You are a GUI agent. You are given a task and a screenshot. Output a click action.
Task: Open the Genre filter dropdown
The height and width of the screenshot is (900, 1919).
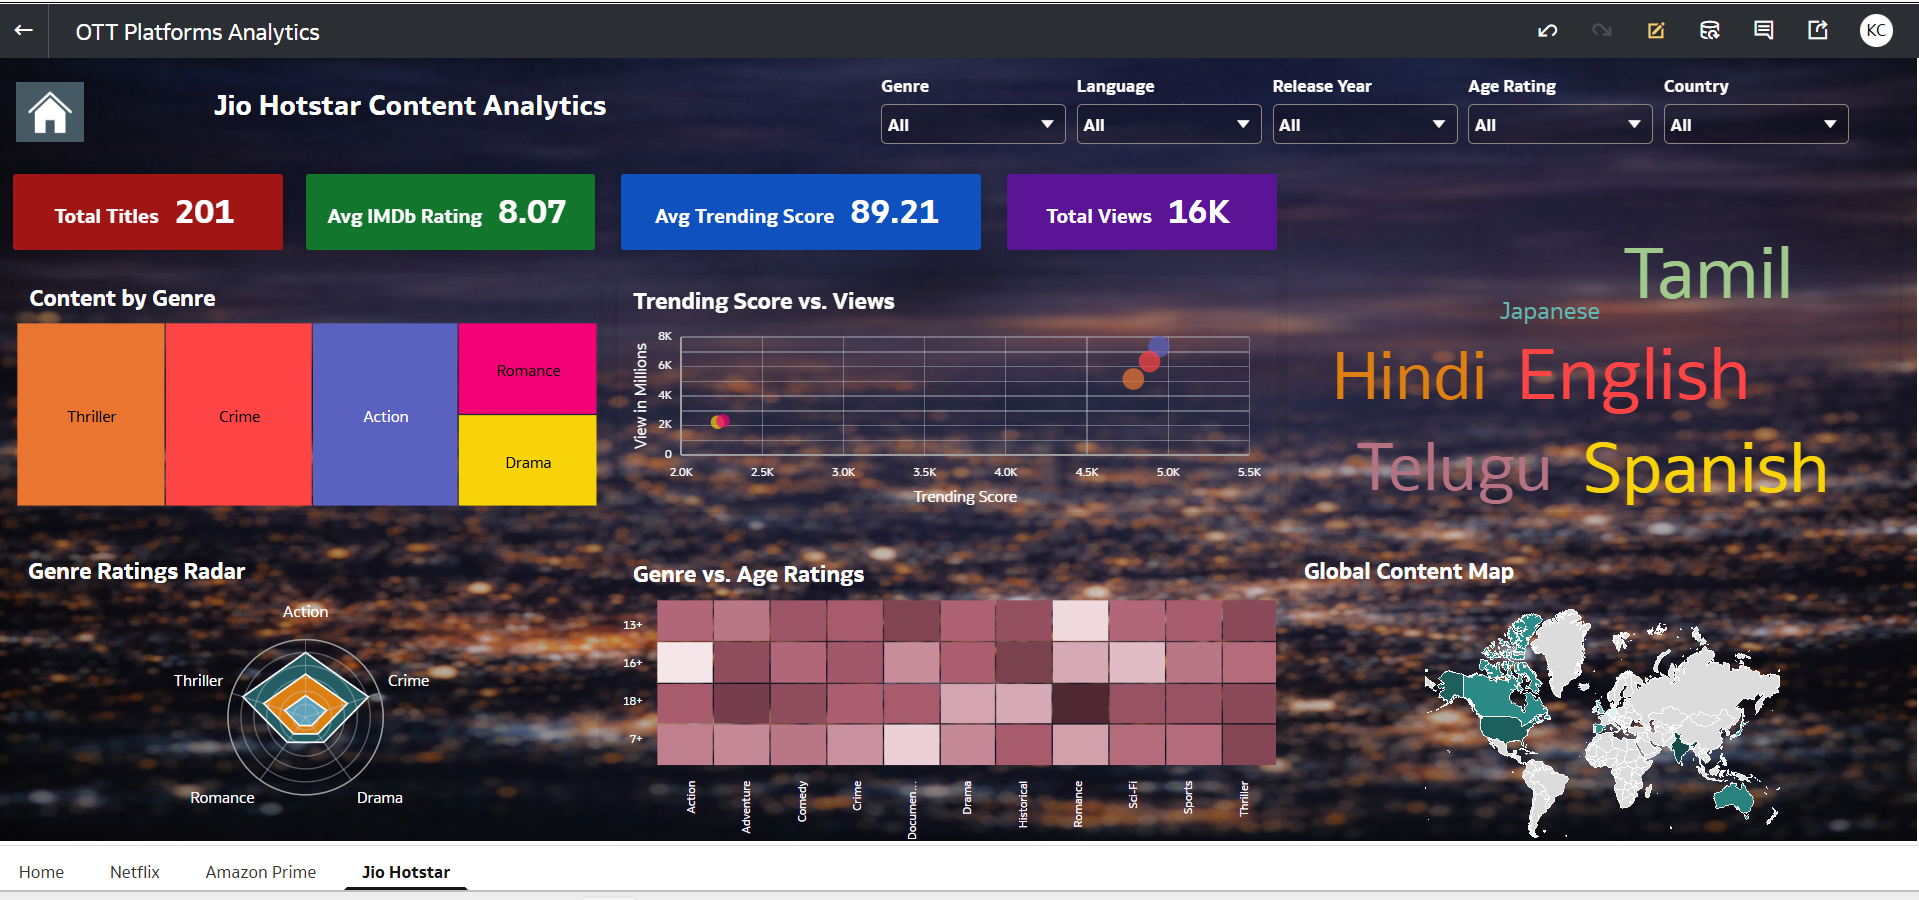click(972, 125)
